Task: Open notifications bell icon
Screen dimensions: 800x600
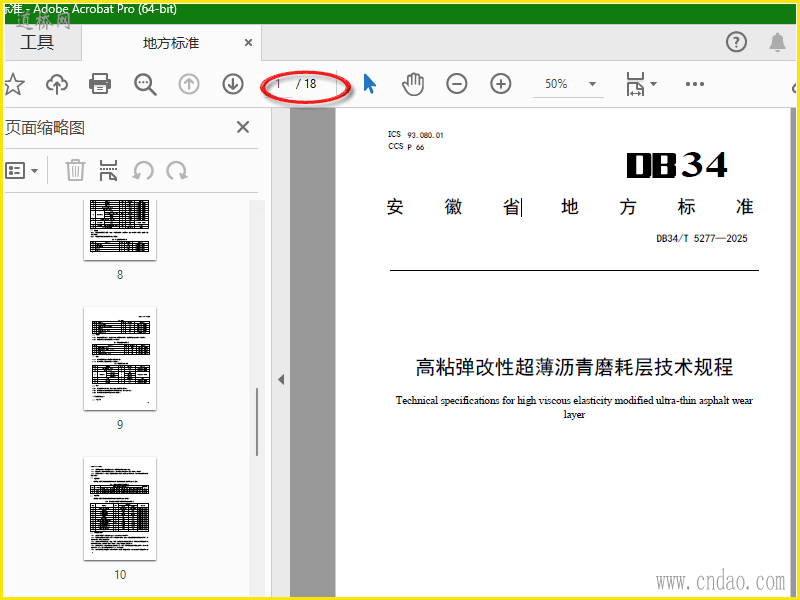Action: click(x=778, y=42)
